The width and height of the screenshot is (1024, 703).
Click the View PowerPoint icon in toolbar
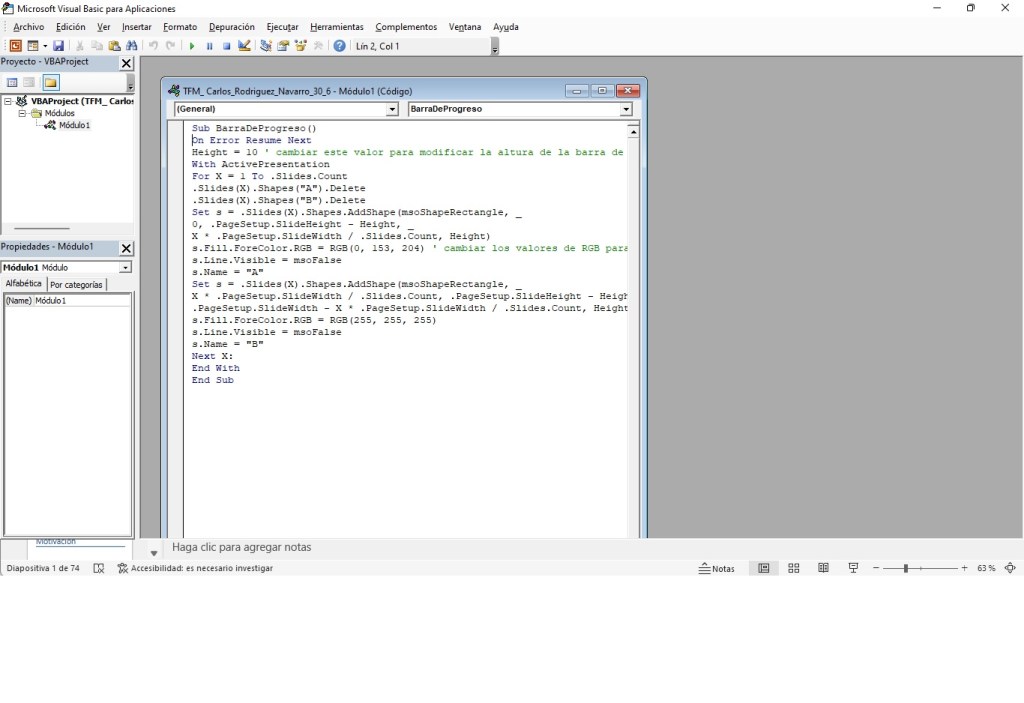pyautogui.click(x=15, y=46)
